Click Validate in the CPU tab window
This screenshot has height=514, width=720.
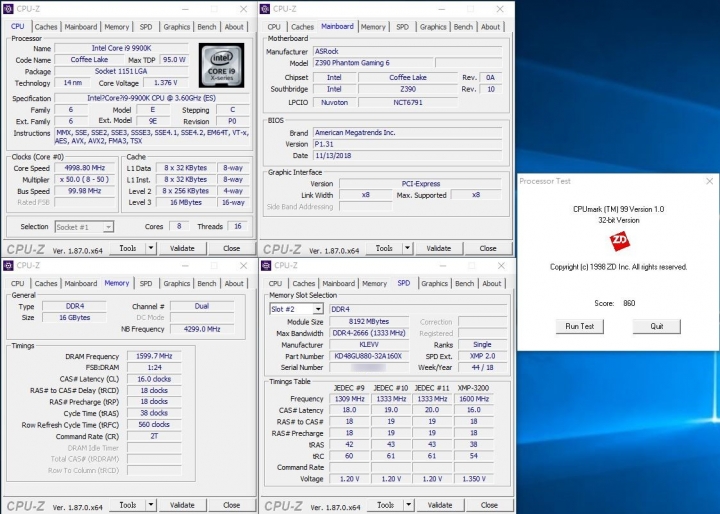(x=182, y=248)
